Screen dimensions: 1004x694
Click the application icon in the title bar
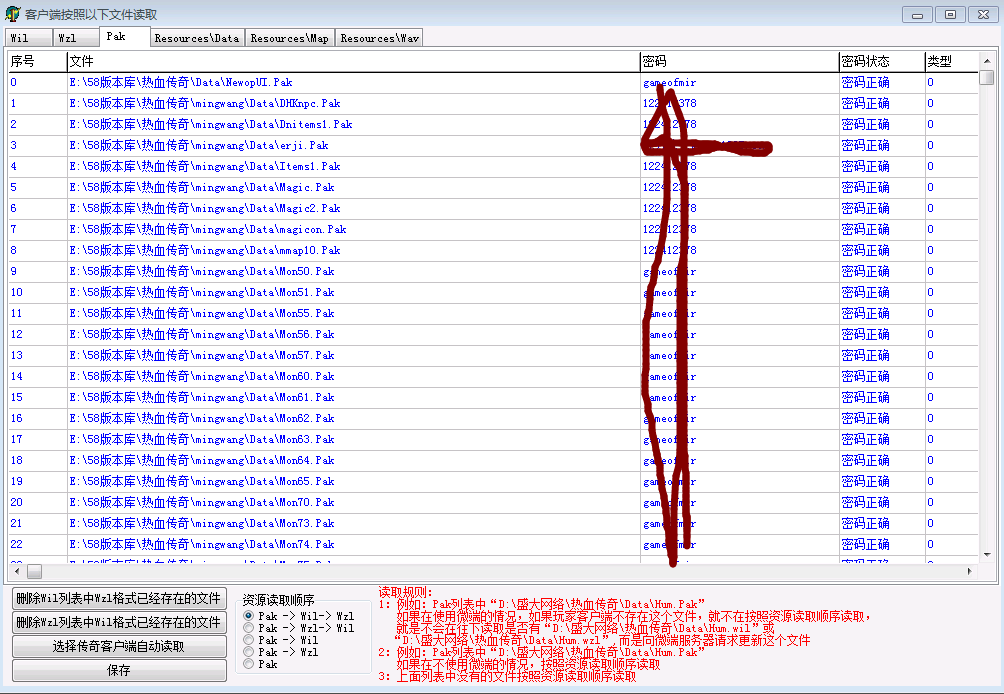pyautogui.click(x=12, y=14)
